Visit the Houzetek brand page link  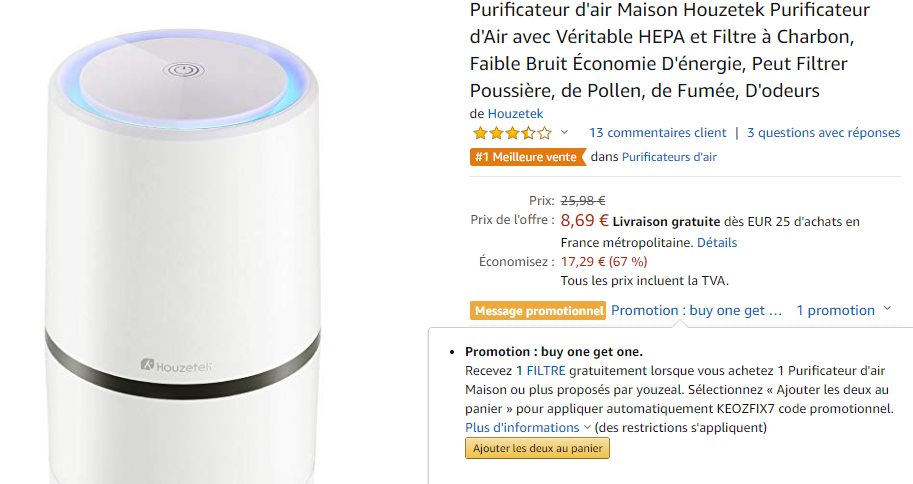click(515, 113)
